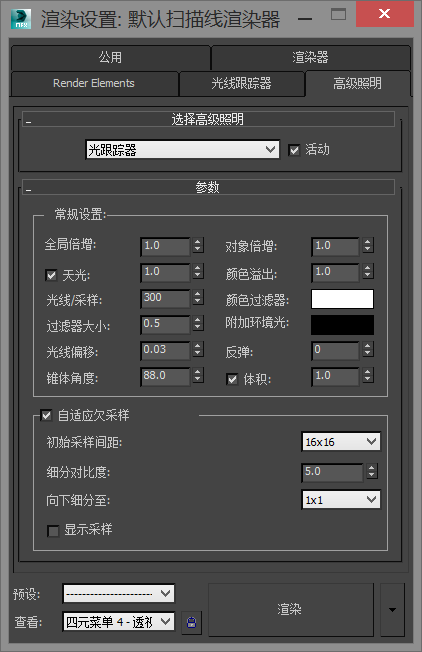Open the Render Elements tab
The height and width of the screenshot is (652, 422).
click(94, 83)
